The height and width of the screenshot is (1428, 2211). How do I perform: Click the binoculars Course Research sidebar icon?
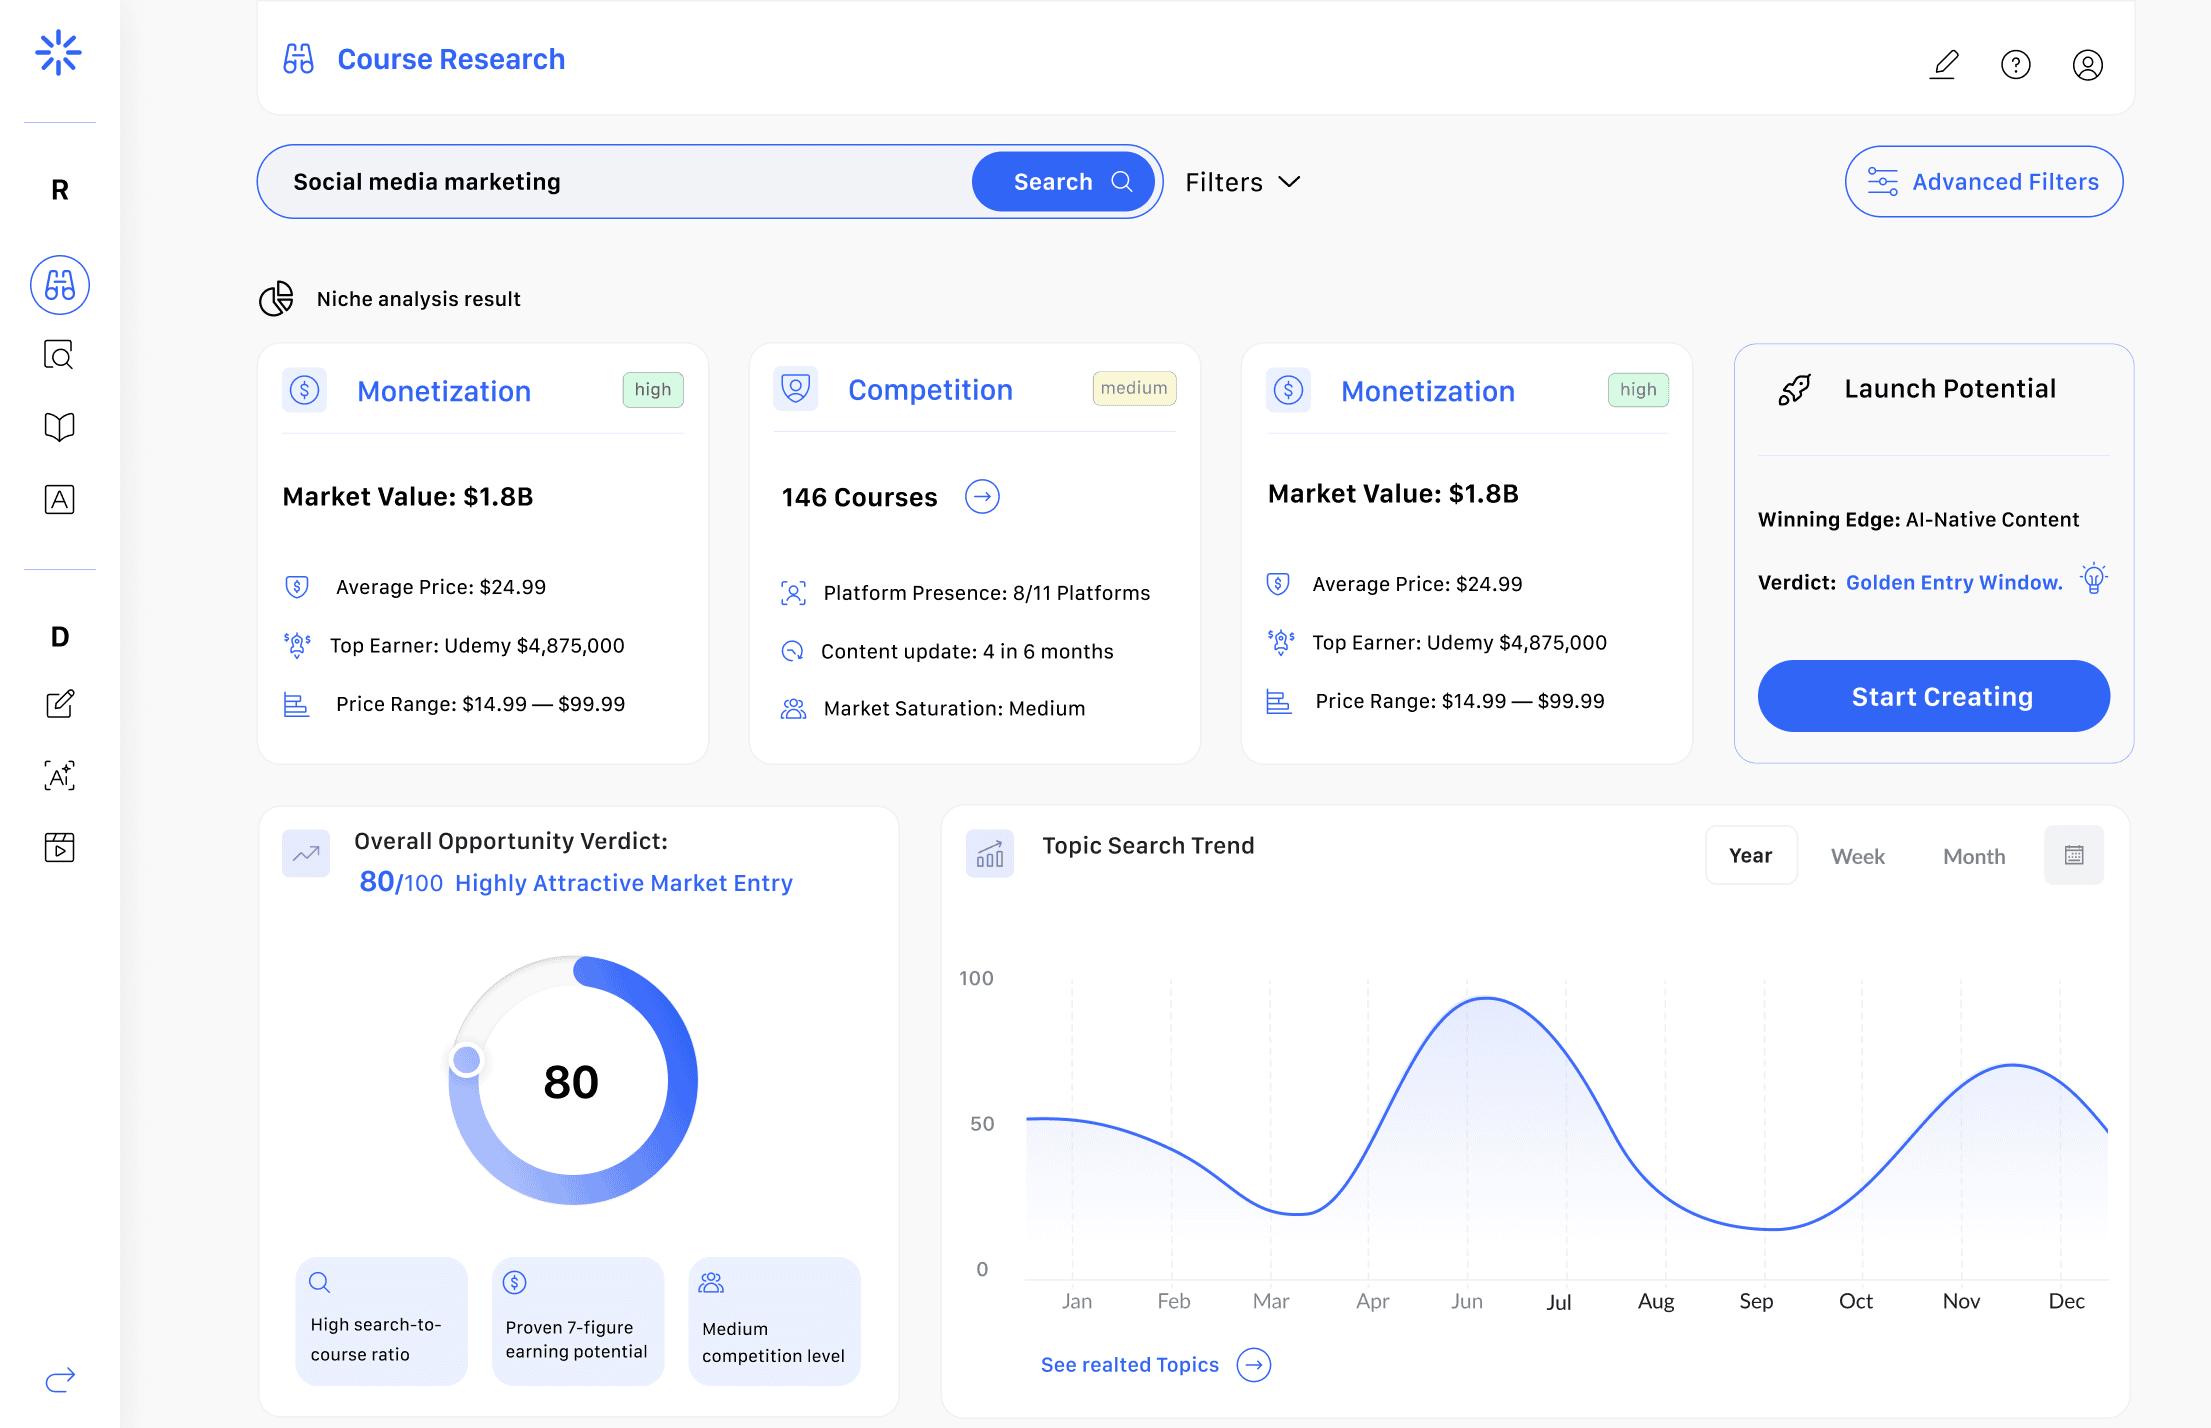[60, 285]
